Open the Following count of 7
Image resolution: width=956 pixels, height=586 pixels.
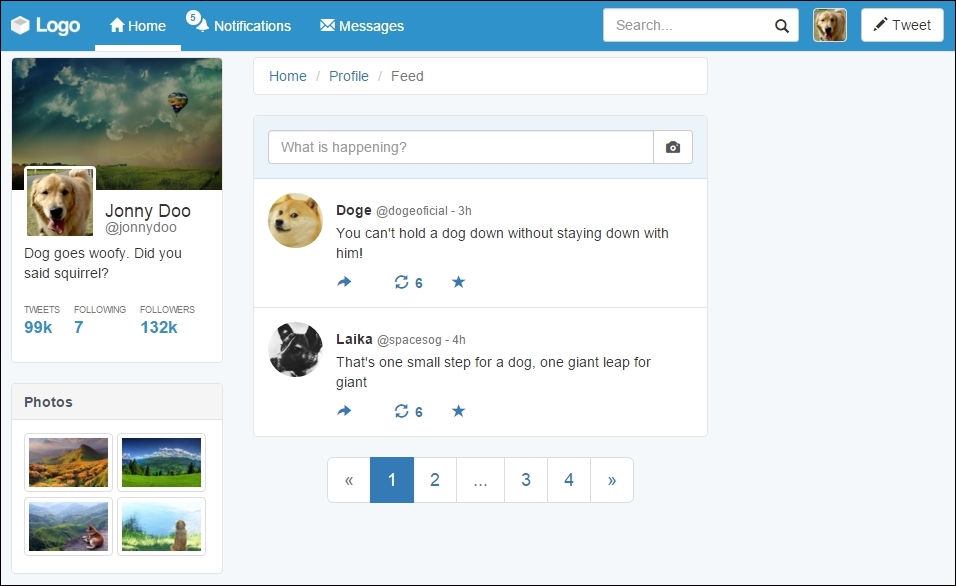pos(79,327)
